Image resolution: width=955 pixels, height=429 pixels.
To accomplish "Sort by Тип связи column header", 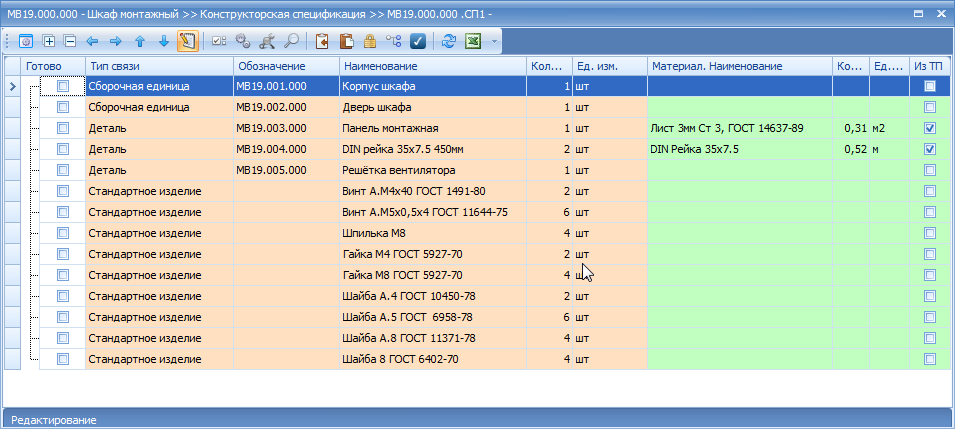I will [x=159, y=66].
